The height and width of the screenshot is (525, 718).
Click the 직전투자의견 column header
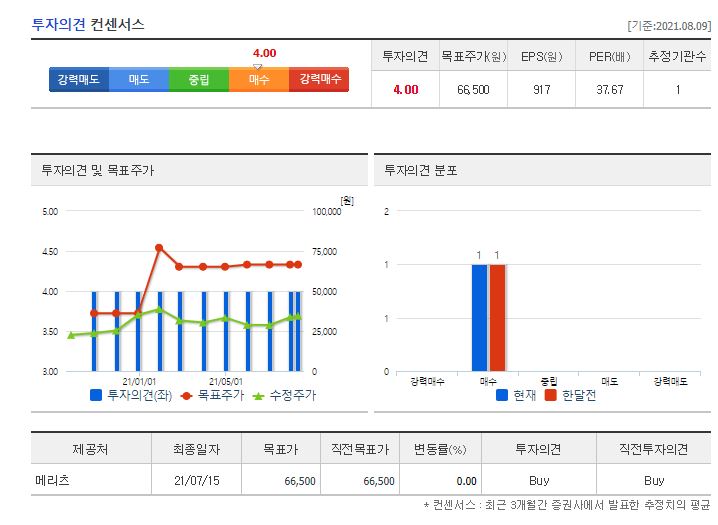coord(653,449)
